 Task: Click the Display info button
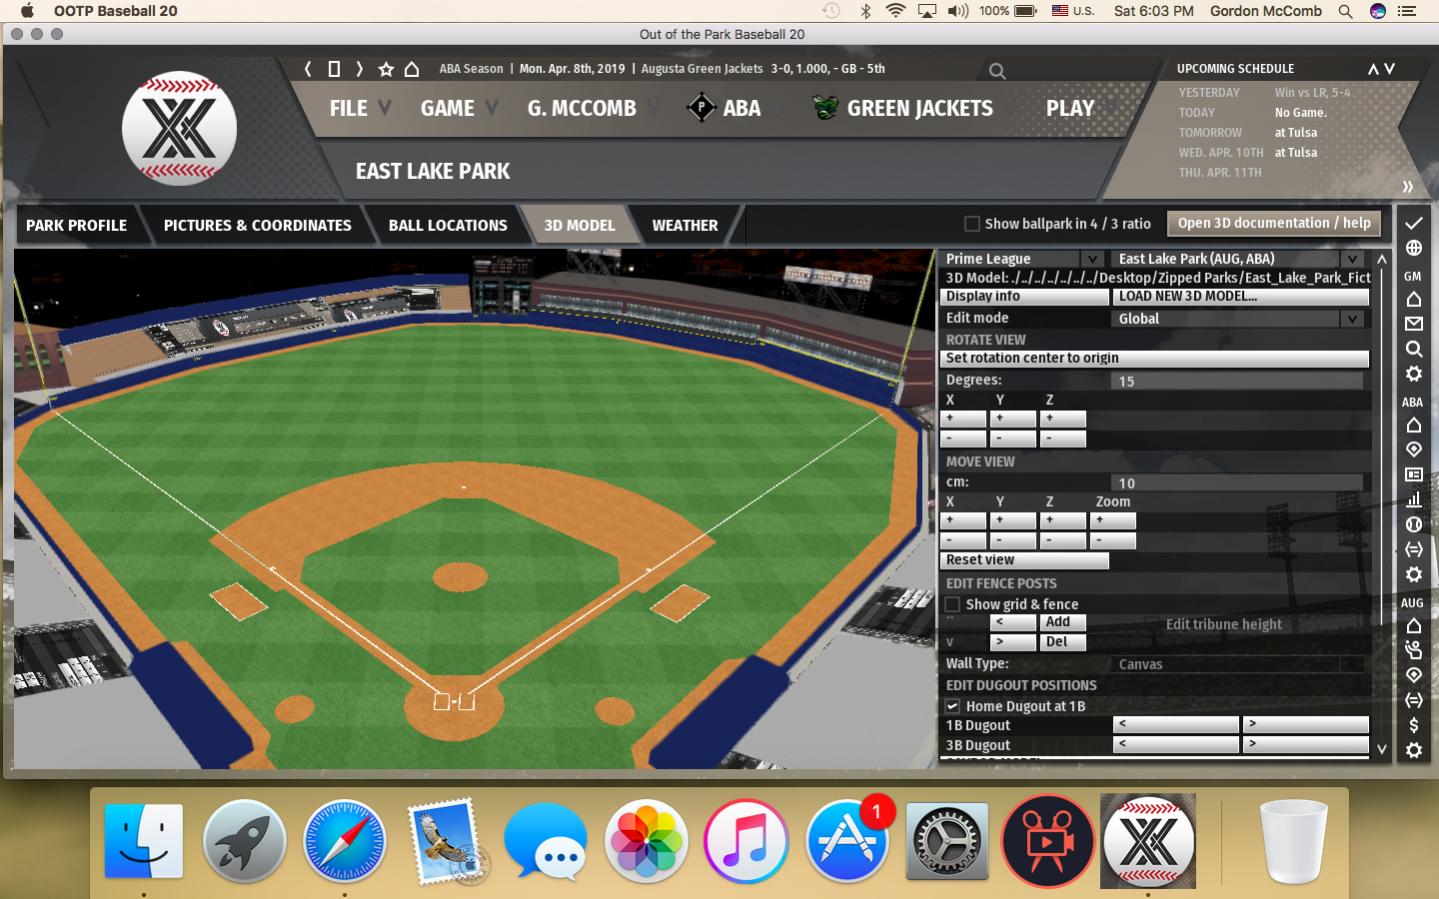1024,297
